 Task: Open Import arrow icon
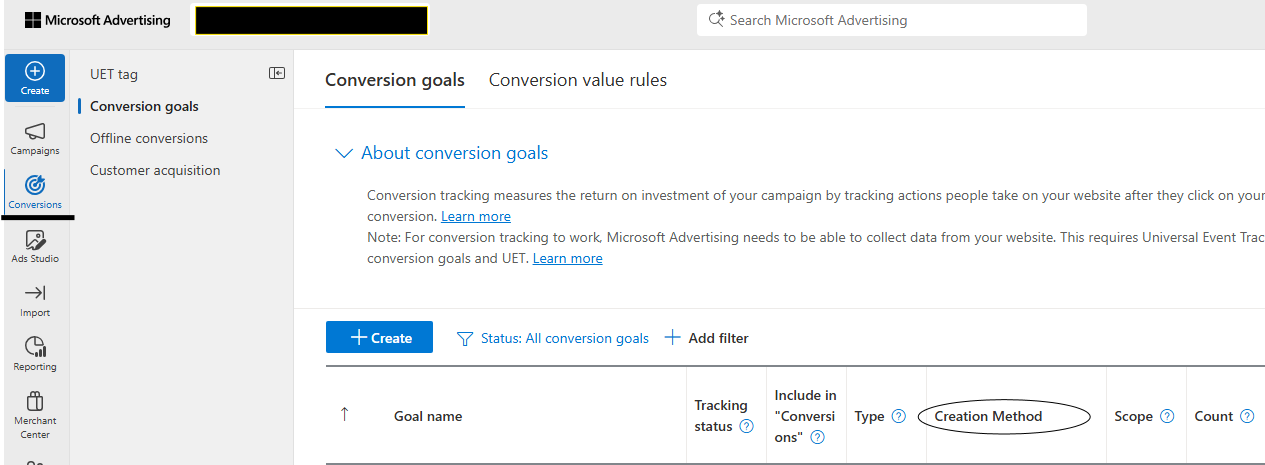click(x=35, y=293)
